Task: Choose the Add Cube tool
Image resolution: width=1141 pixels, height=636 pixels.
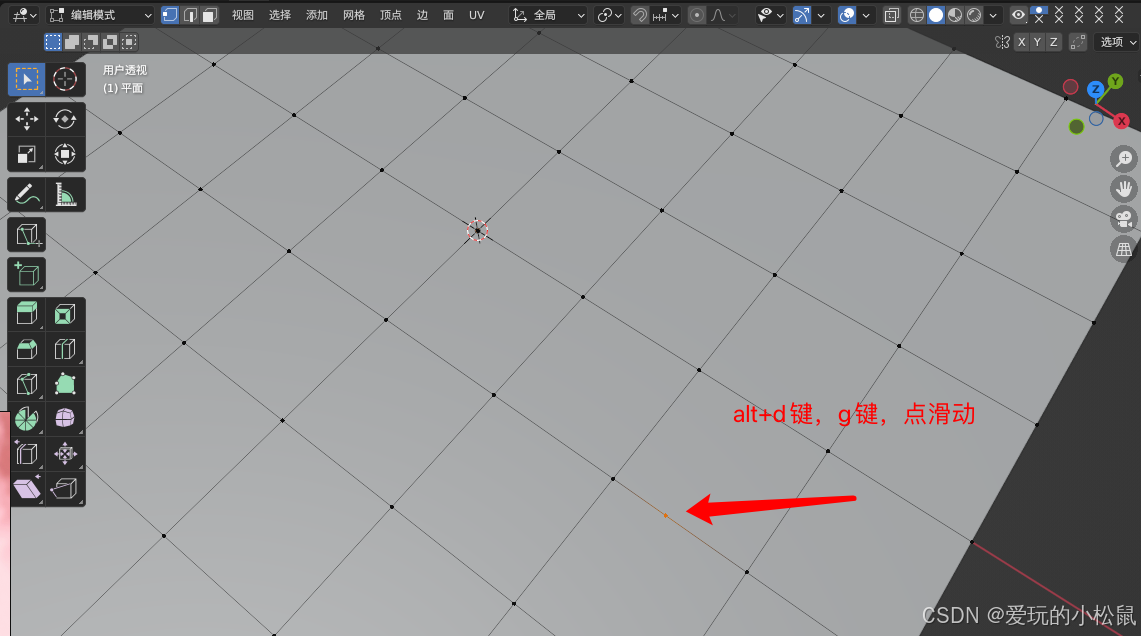Action: (x=27, y=274)
